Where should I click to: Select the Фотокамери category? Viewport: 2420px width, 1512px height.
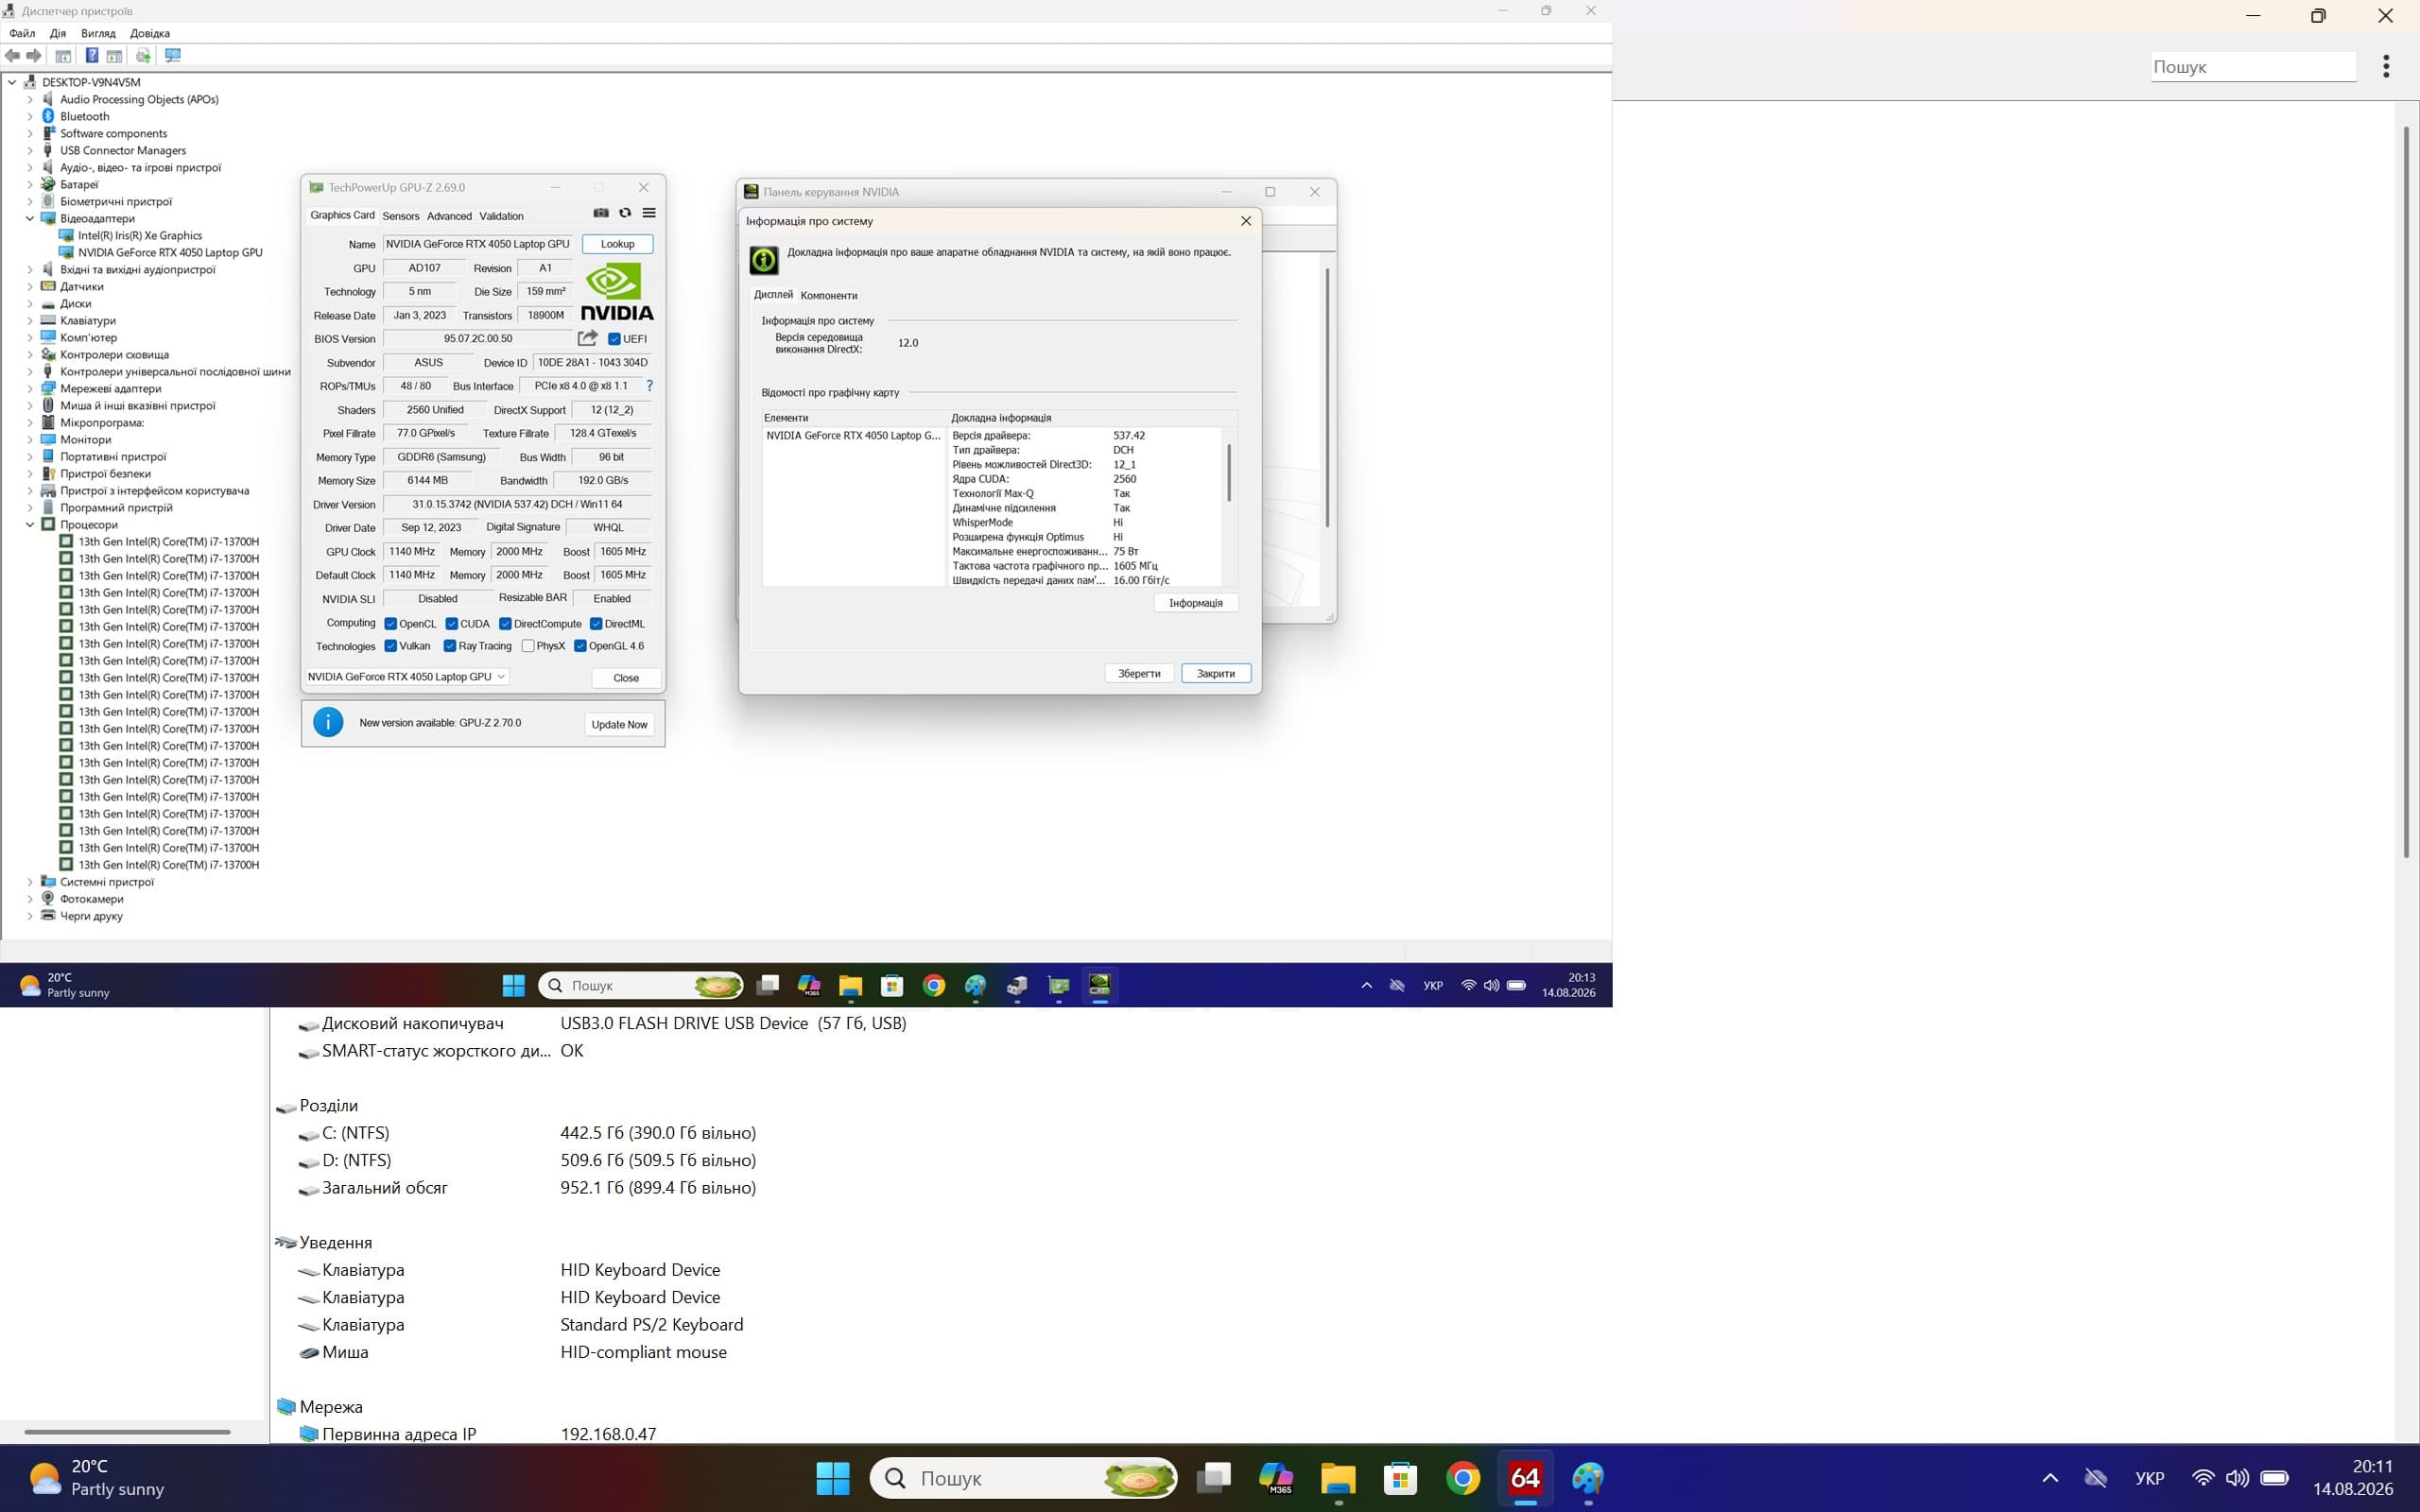pyautogui.click(x=91, y=899)
